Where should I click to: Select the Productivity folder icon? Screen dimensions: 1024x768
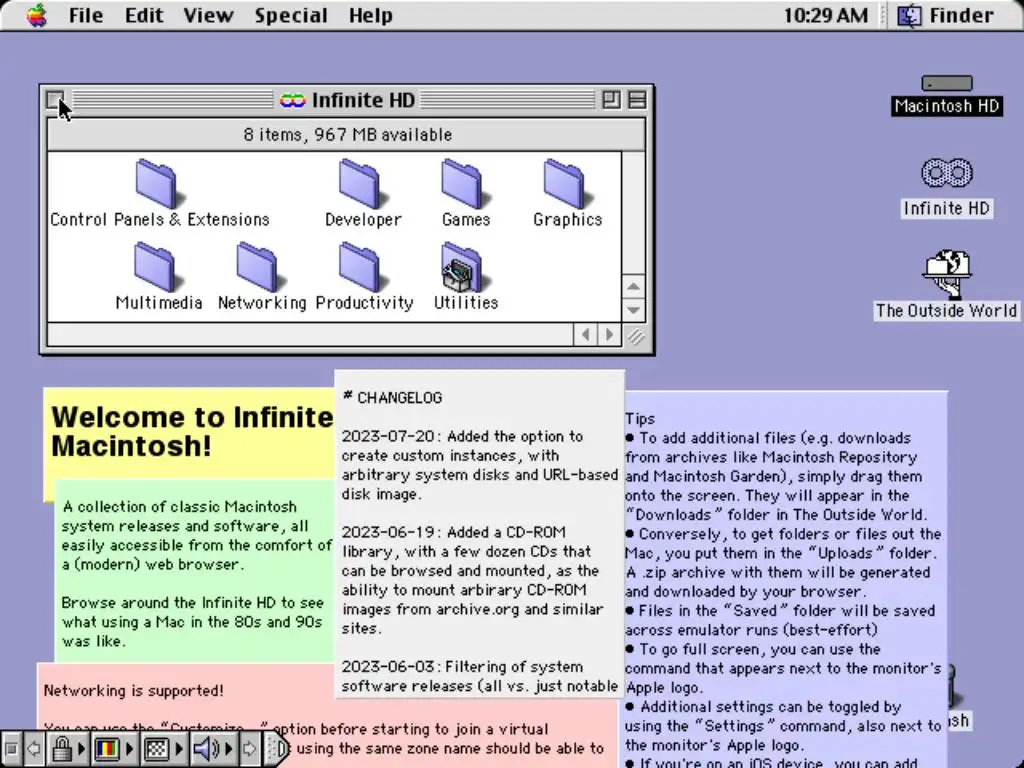362,267
